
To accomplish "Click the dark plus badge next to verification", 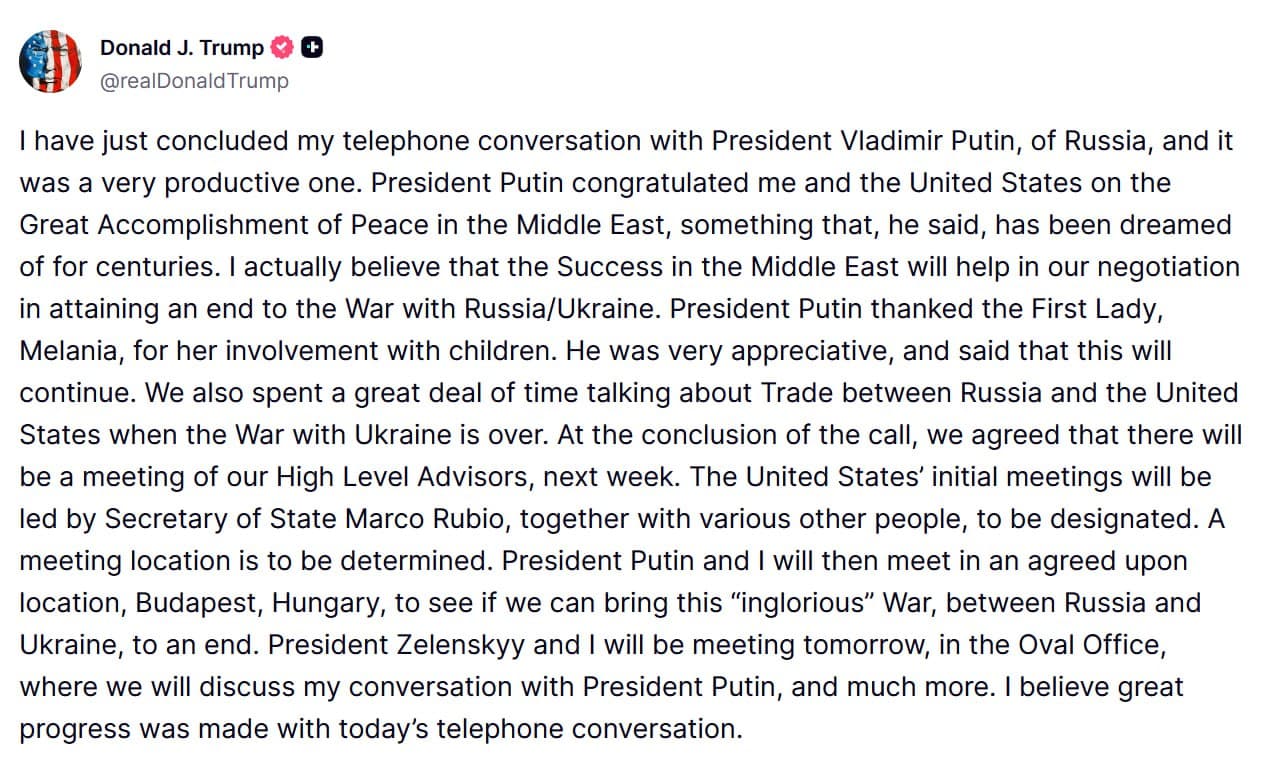I will (313, 47).
